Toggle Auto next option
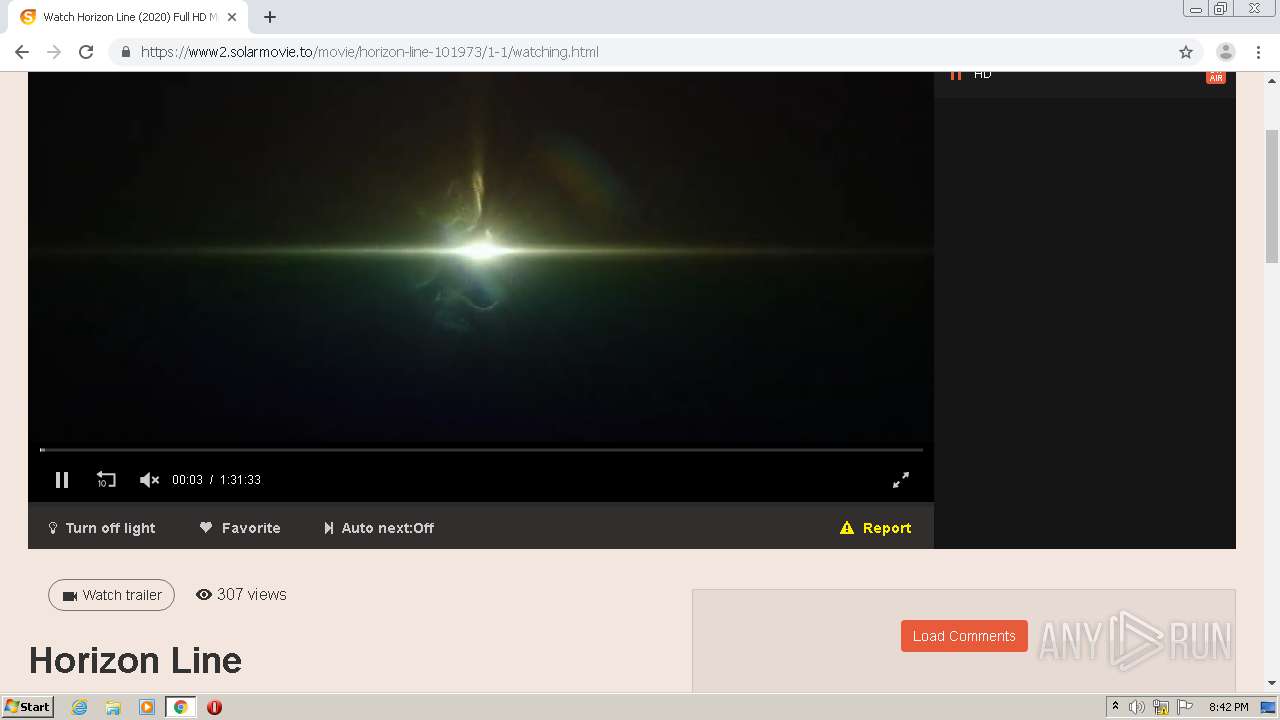The height and width of the screenshot is (720, 1280). (379, 528)
